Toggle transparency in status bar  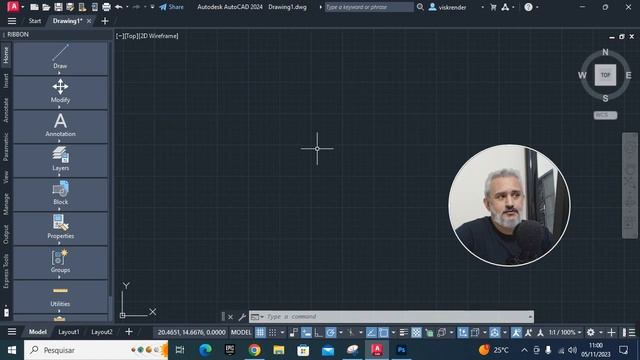[416, 332]
